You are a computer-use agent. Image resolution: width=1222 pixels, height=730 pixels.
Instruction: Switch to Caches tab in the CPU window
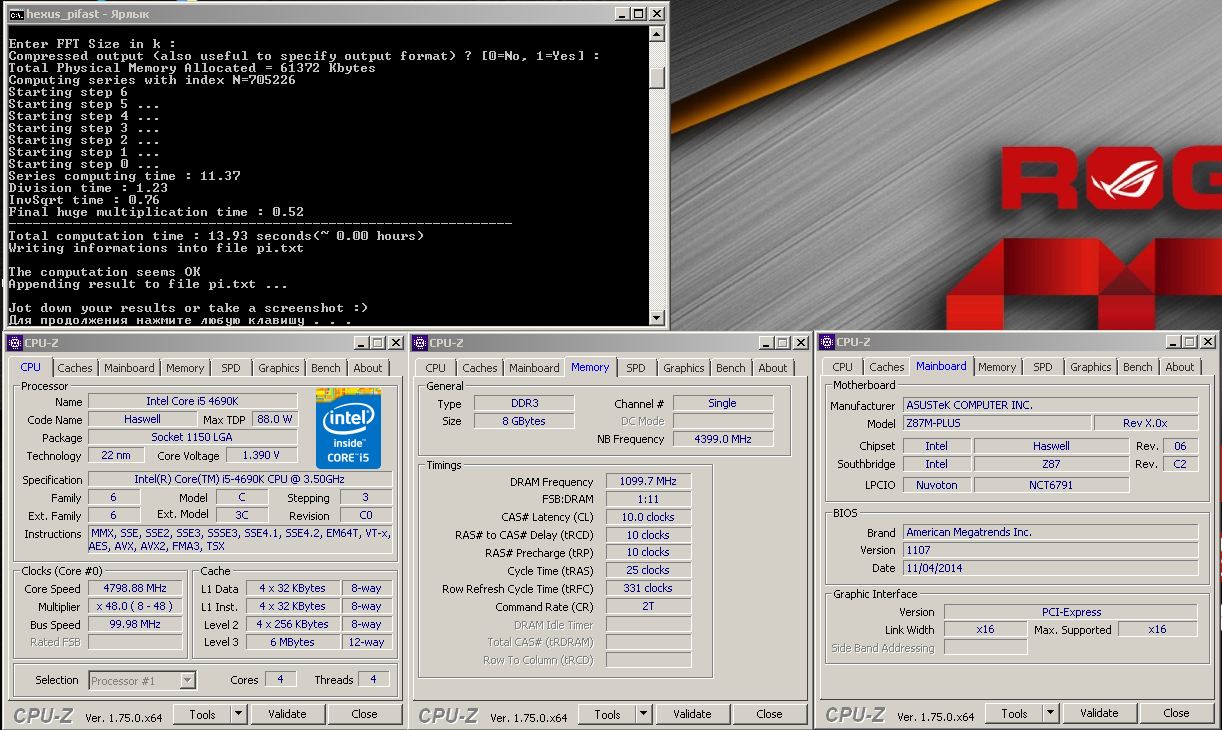click(x=75, y=368)
